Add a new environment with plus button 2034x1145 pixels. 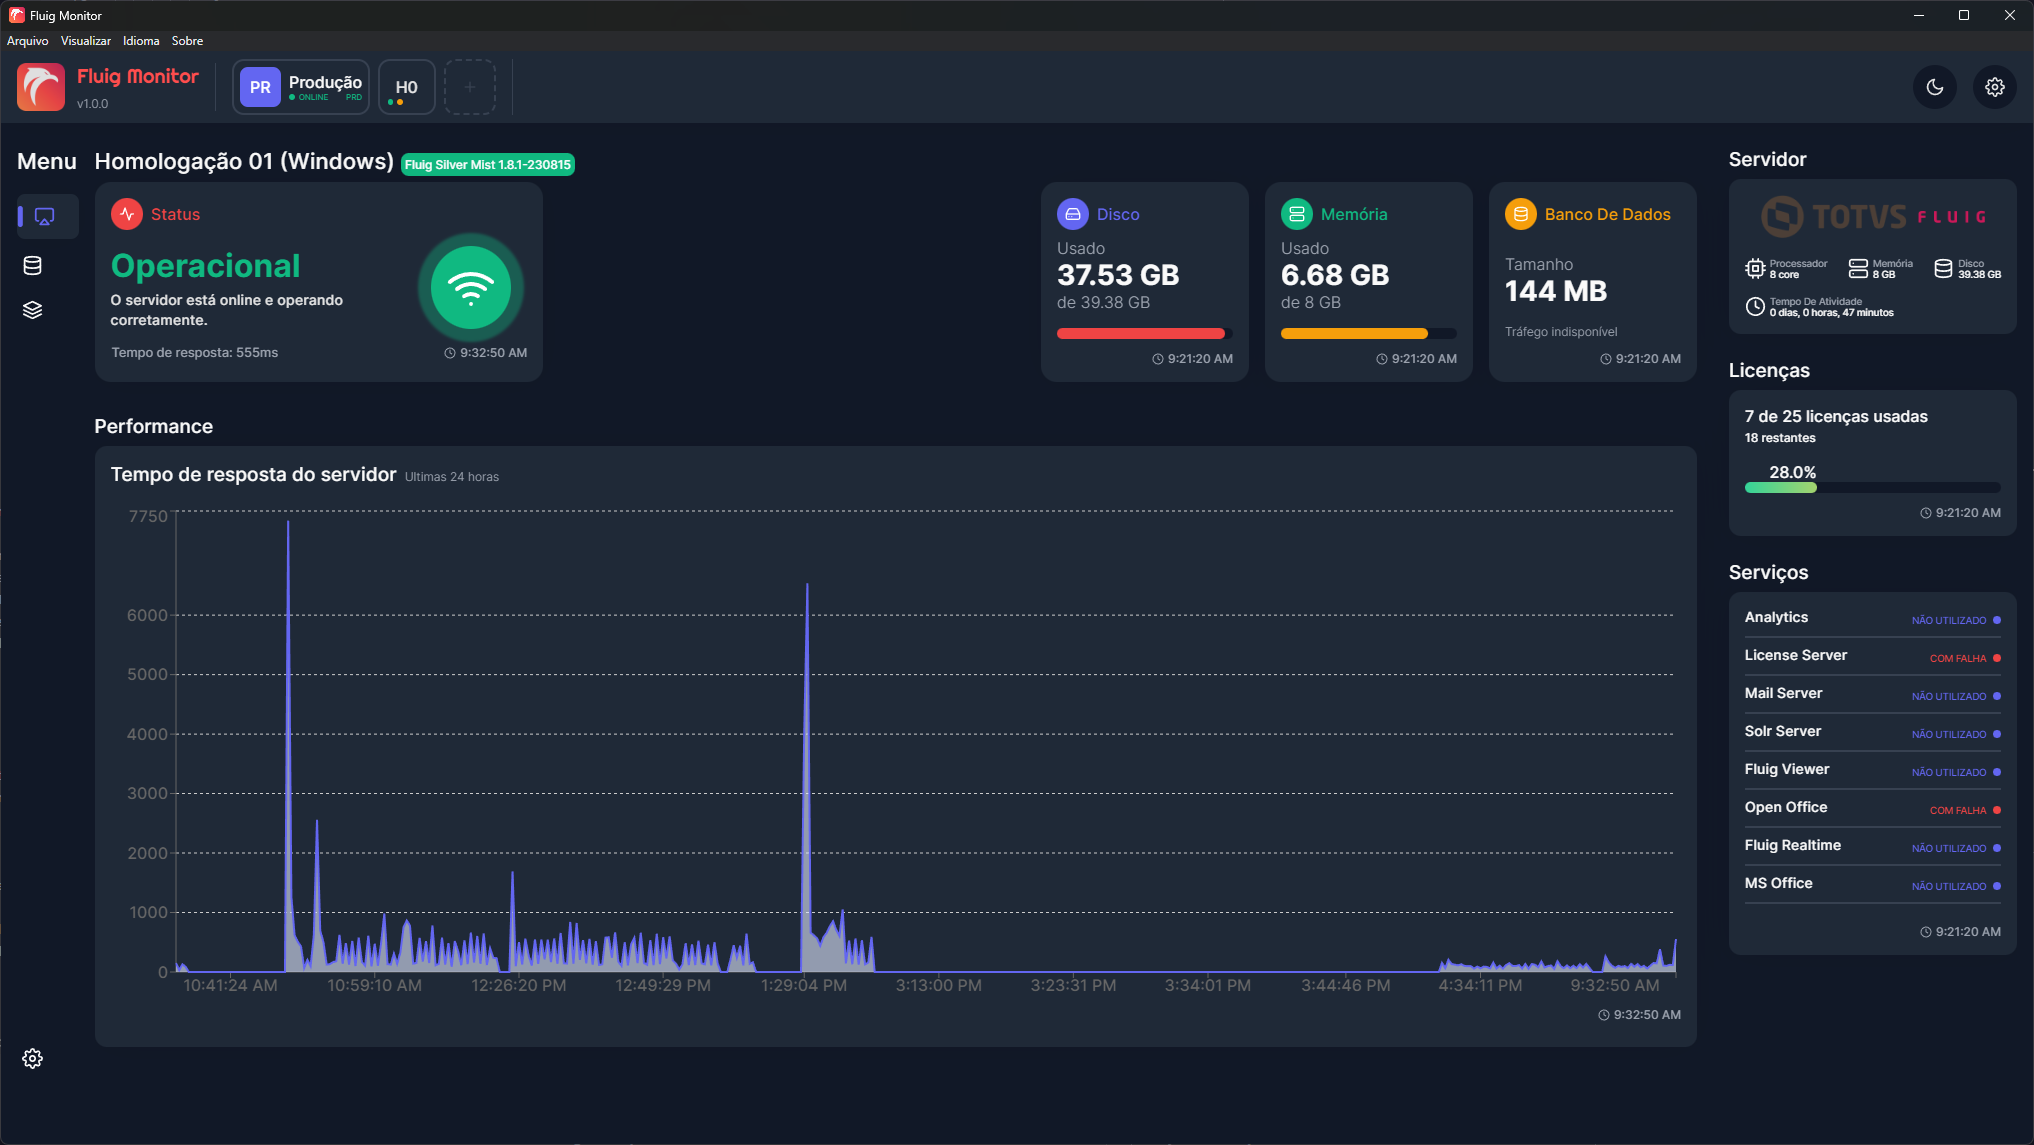(x=470, y=87)
